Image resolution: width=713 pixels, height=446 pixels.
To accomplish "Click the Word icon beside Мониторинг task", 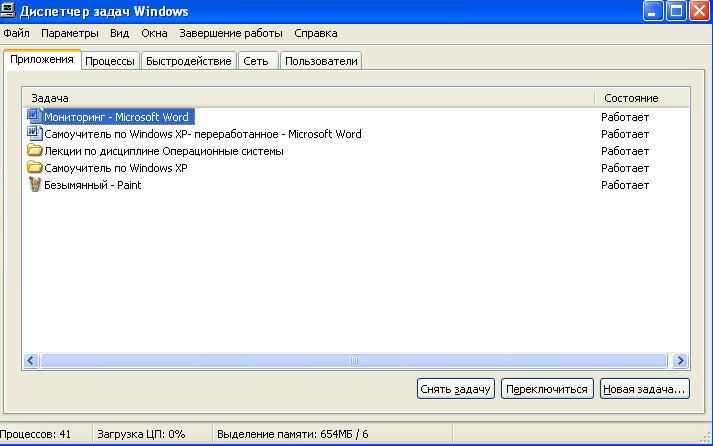I will pos(35,116).
